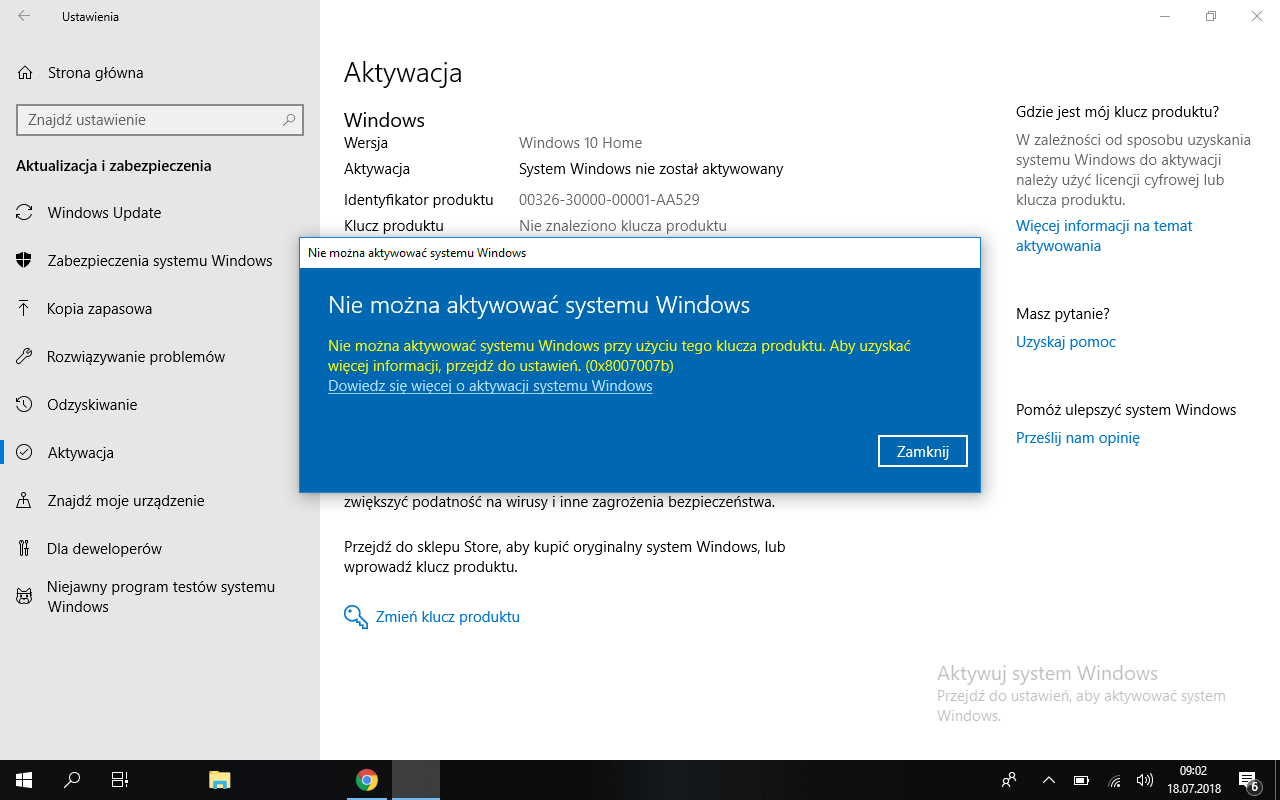Click the Odzyskiwanie history icon
The image size is (1280, 800).
25,404
